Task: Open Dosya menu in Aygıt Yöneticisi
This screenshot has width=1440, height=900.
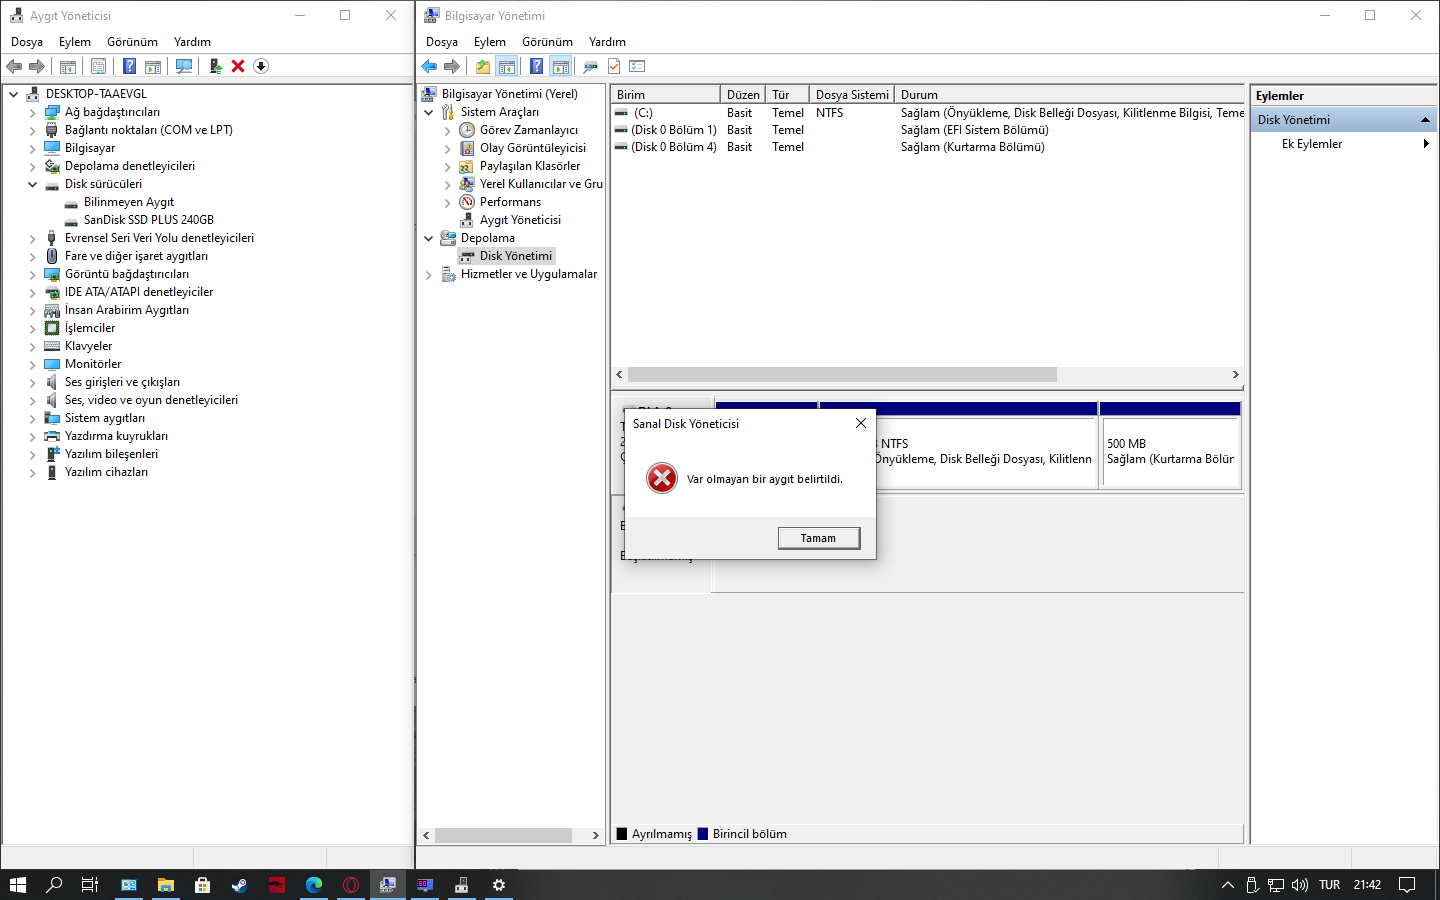Action: (27, 42)
